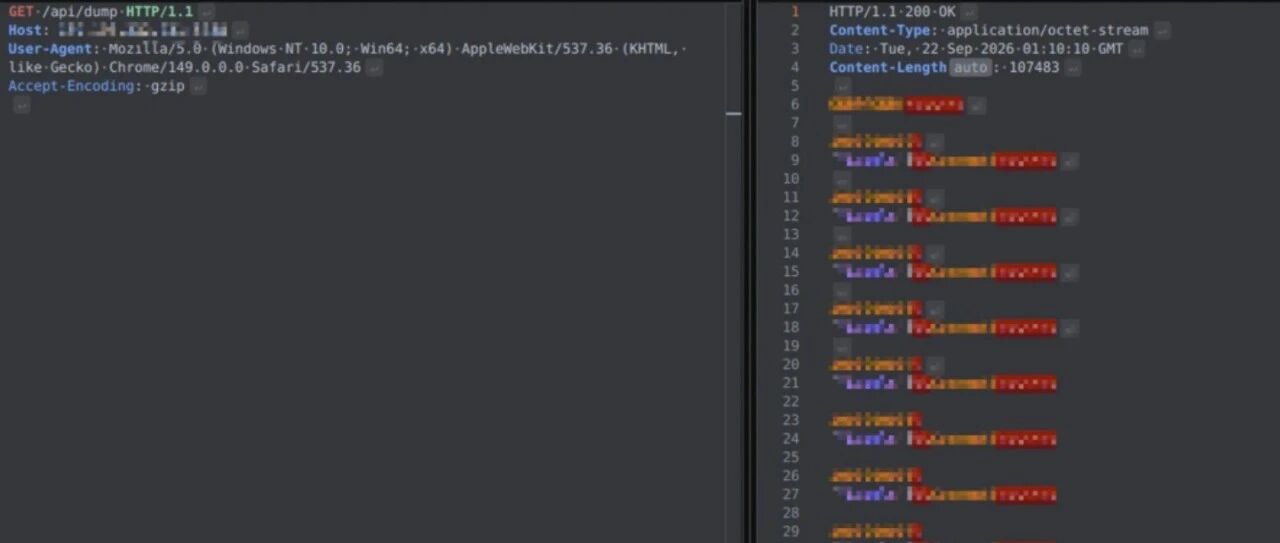This screenshot has height=543, width=1280.
Task: Click the "Content-Length" header name
Action: (887, 68)
